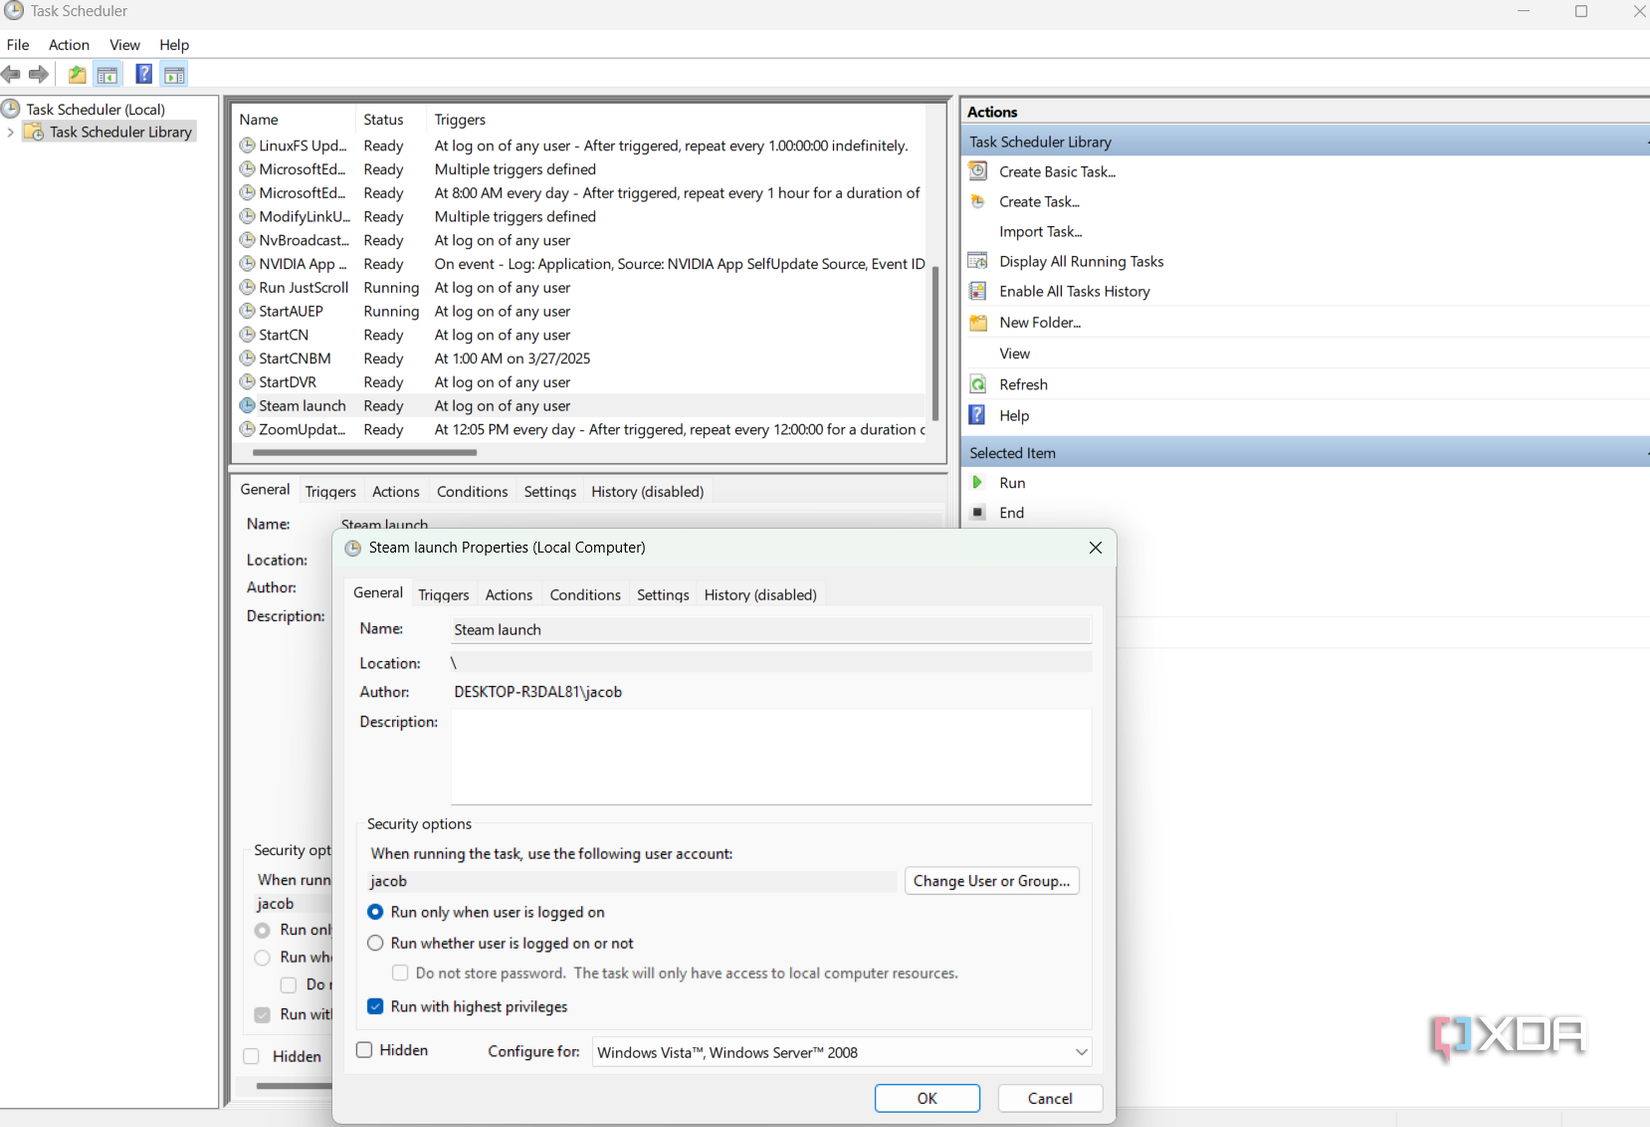Click the Import Task icon

[x=1041, y=231]
